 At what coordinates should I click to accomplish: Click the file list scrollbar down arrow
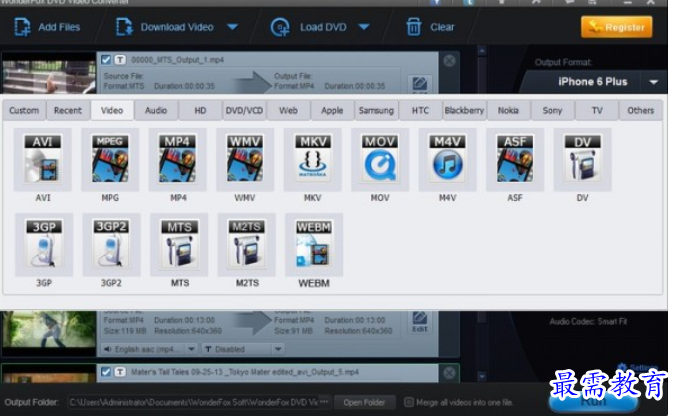[x=482, y=376]
